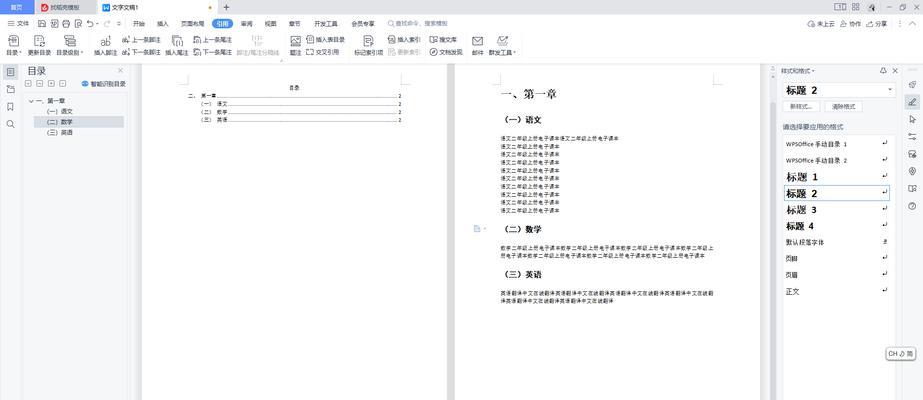
Task: Switch to the 审阅 review tab
Action: click(247, 24)
